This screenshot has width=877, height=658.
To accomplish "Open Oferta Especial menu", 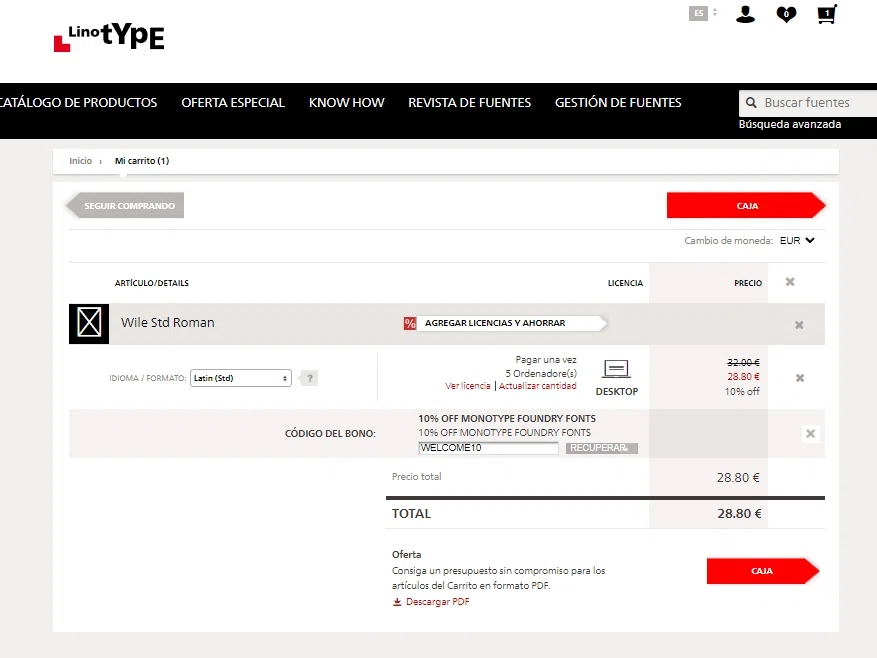I will pyautogui.click(x=233, y=103).
